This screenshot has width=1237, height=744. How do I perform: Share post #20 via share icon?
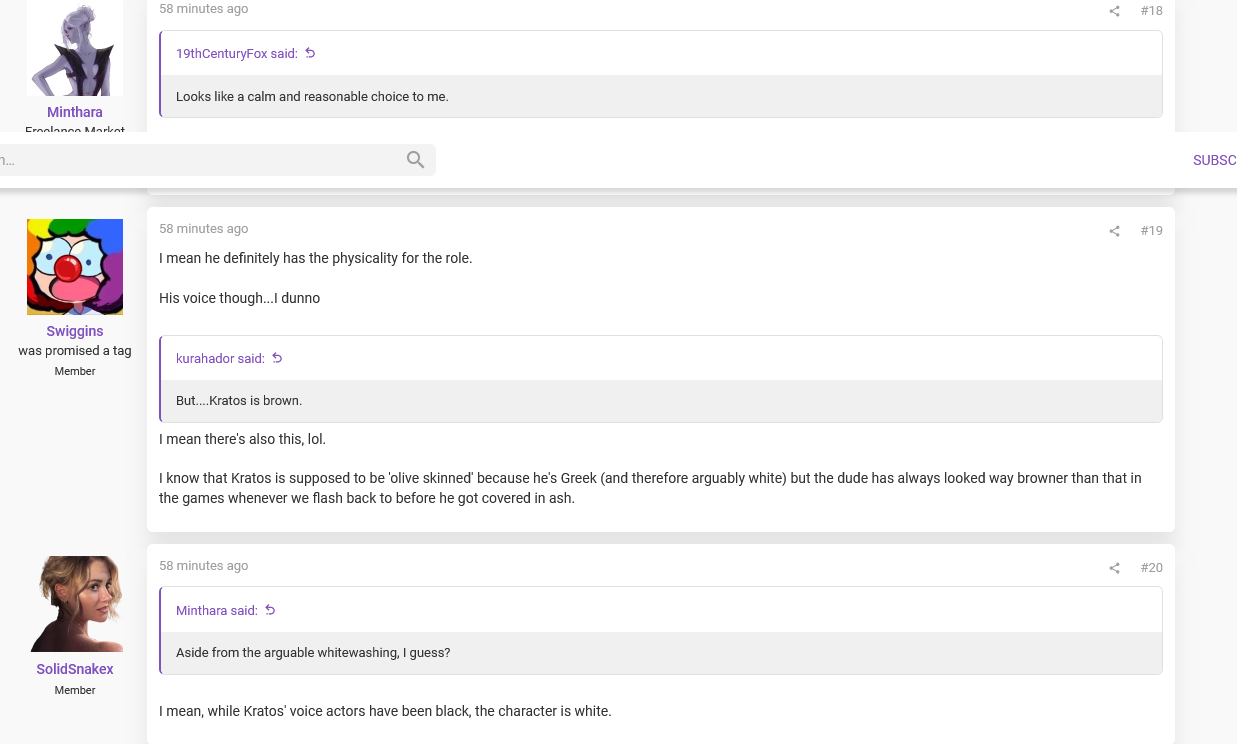tap(1114, 568)
